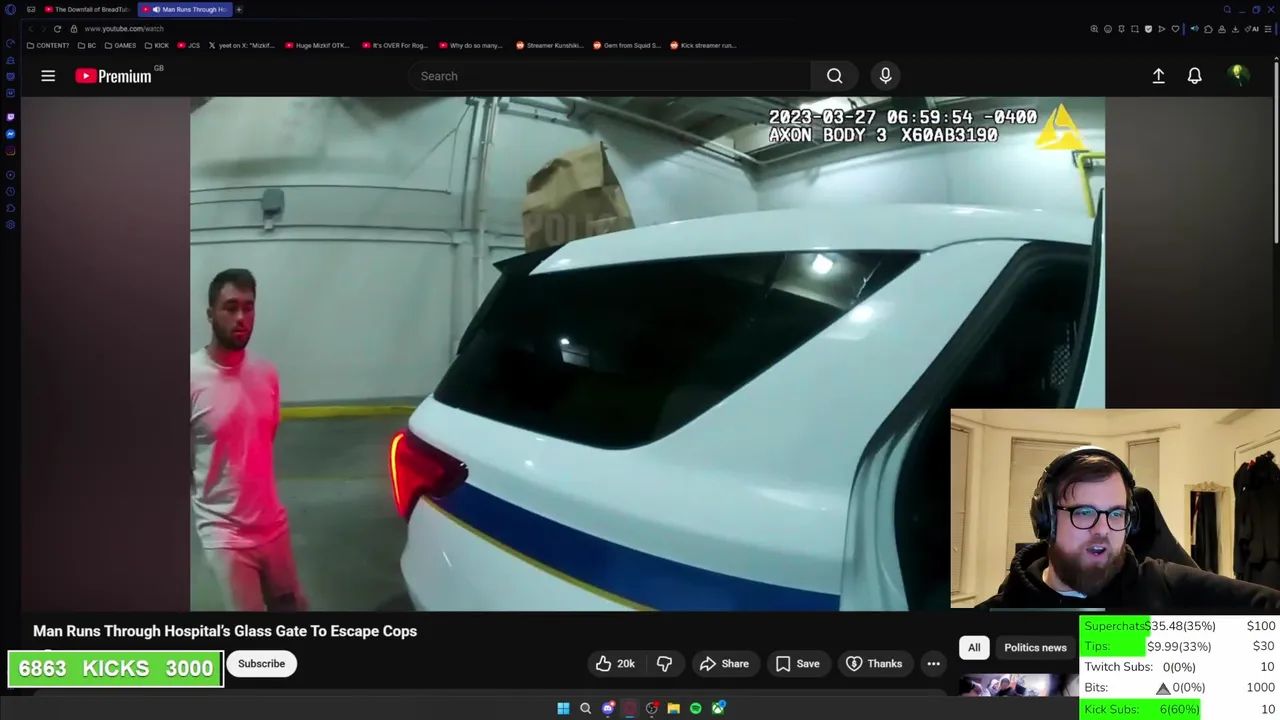Open Streamer Kunshiki bookmark
1280x720 pixels.
[550, 45]
